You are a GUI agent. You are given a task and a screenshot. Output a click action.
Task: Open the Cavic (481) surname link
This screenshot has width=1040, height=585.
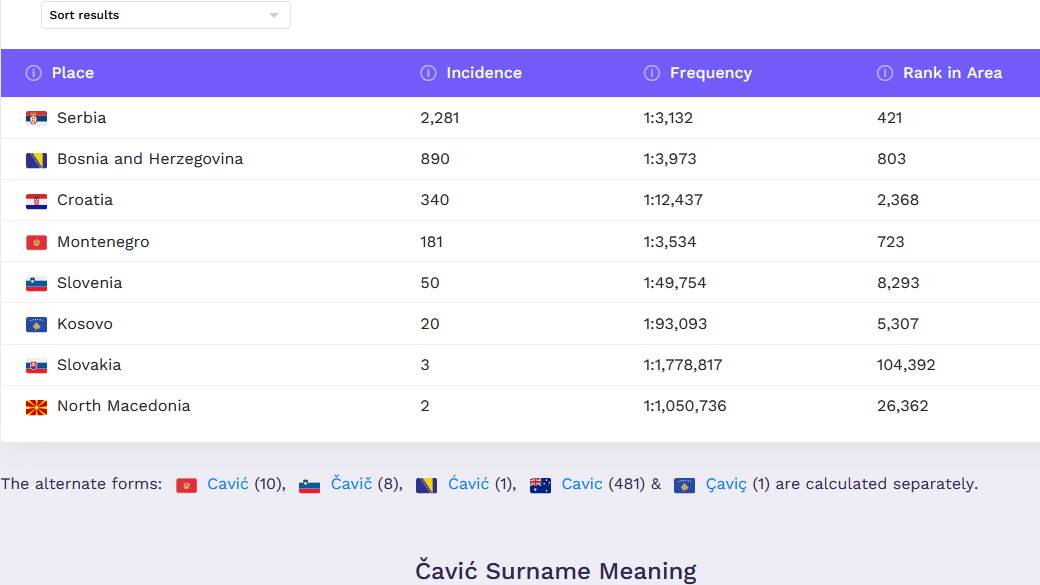(x=582, y=484)
